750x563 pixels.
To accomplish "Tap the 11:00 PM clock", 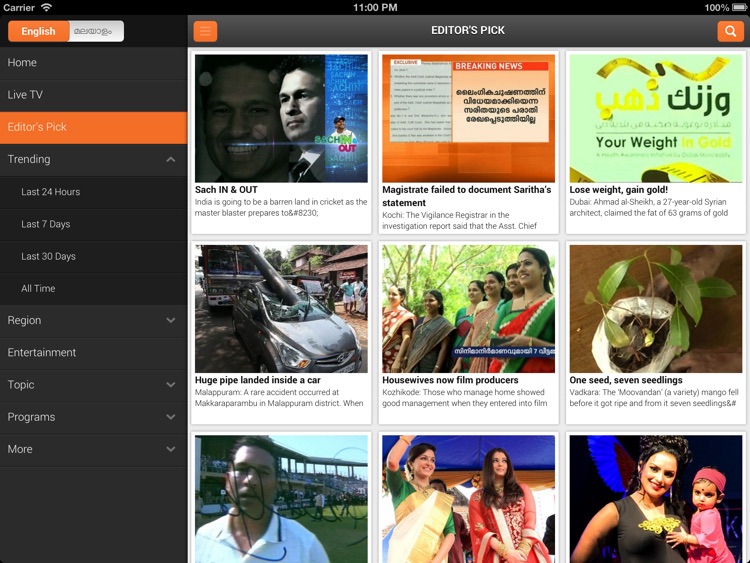I will [375, 7].
